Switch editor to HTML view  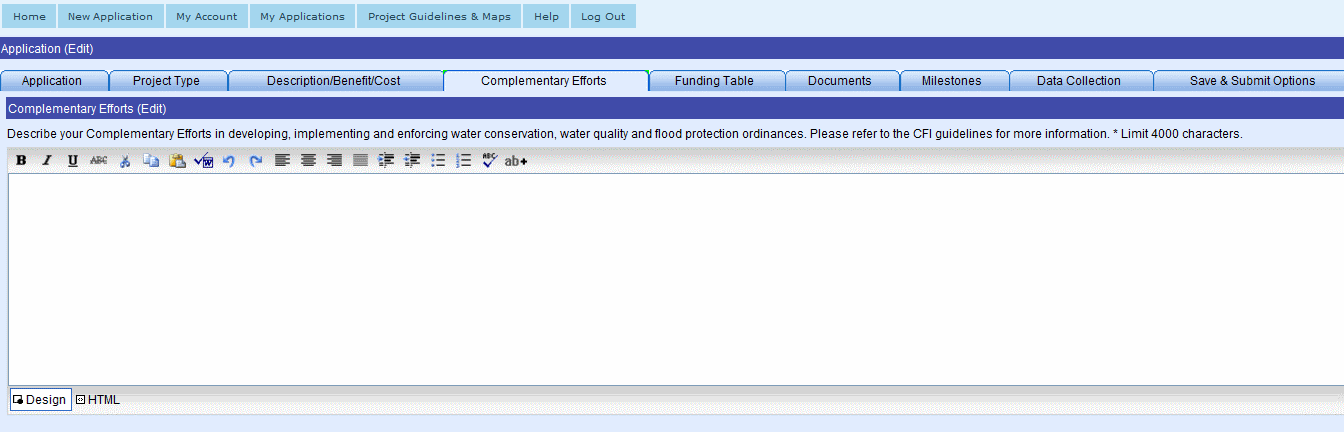tap(98, 400)
